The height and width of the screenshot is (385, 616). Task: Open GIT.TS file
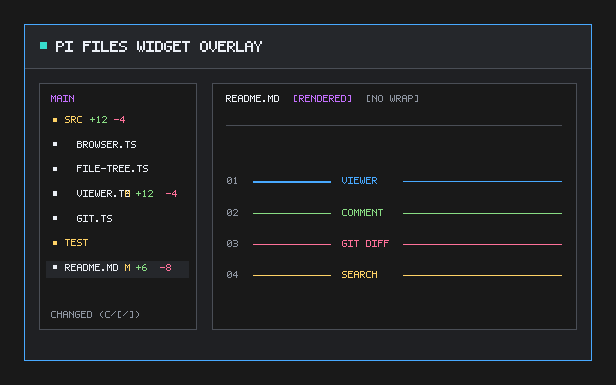coord(94,218)
